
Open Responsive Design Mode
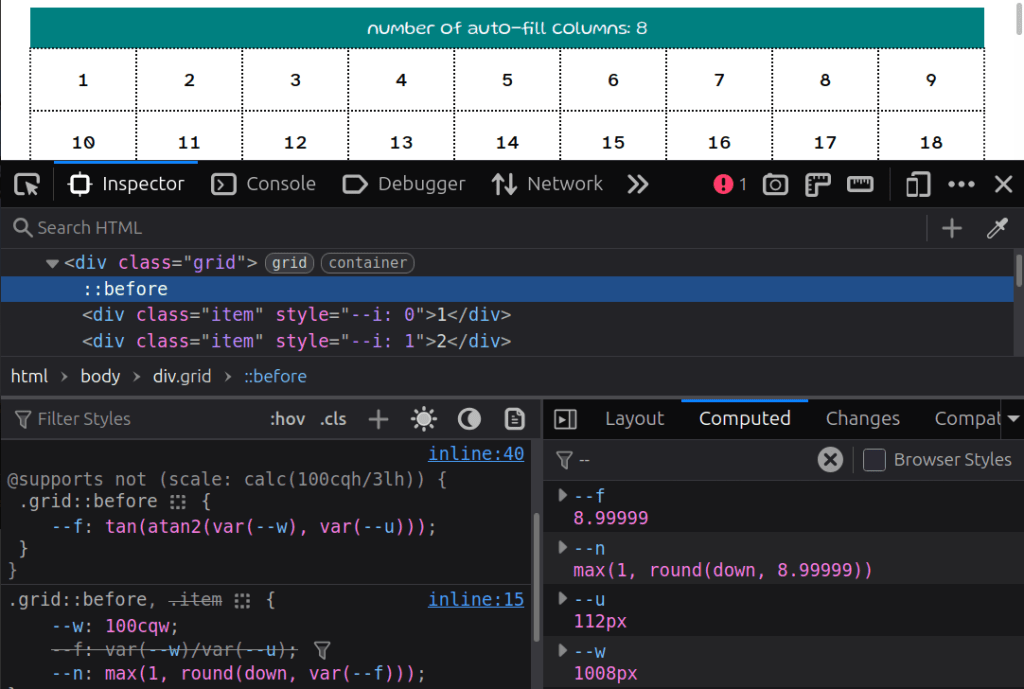point(917,184)
